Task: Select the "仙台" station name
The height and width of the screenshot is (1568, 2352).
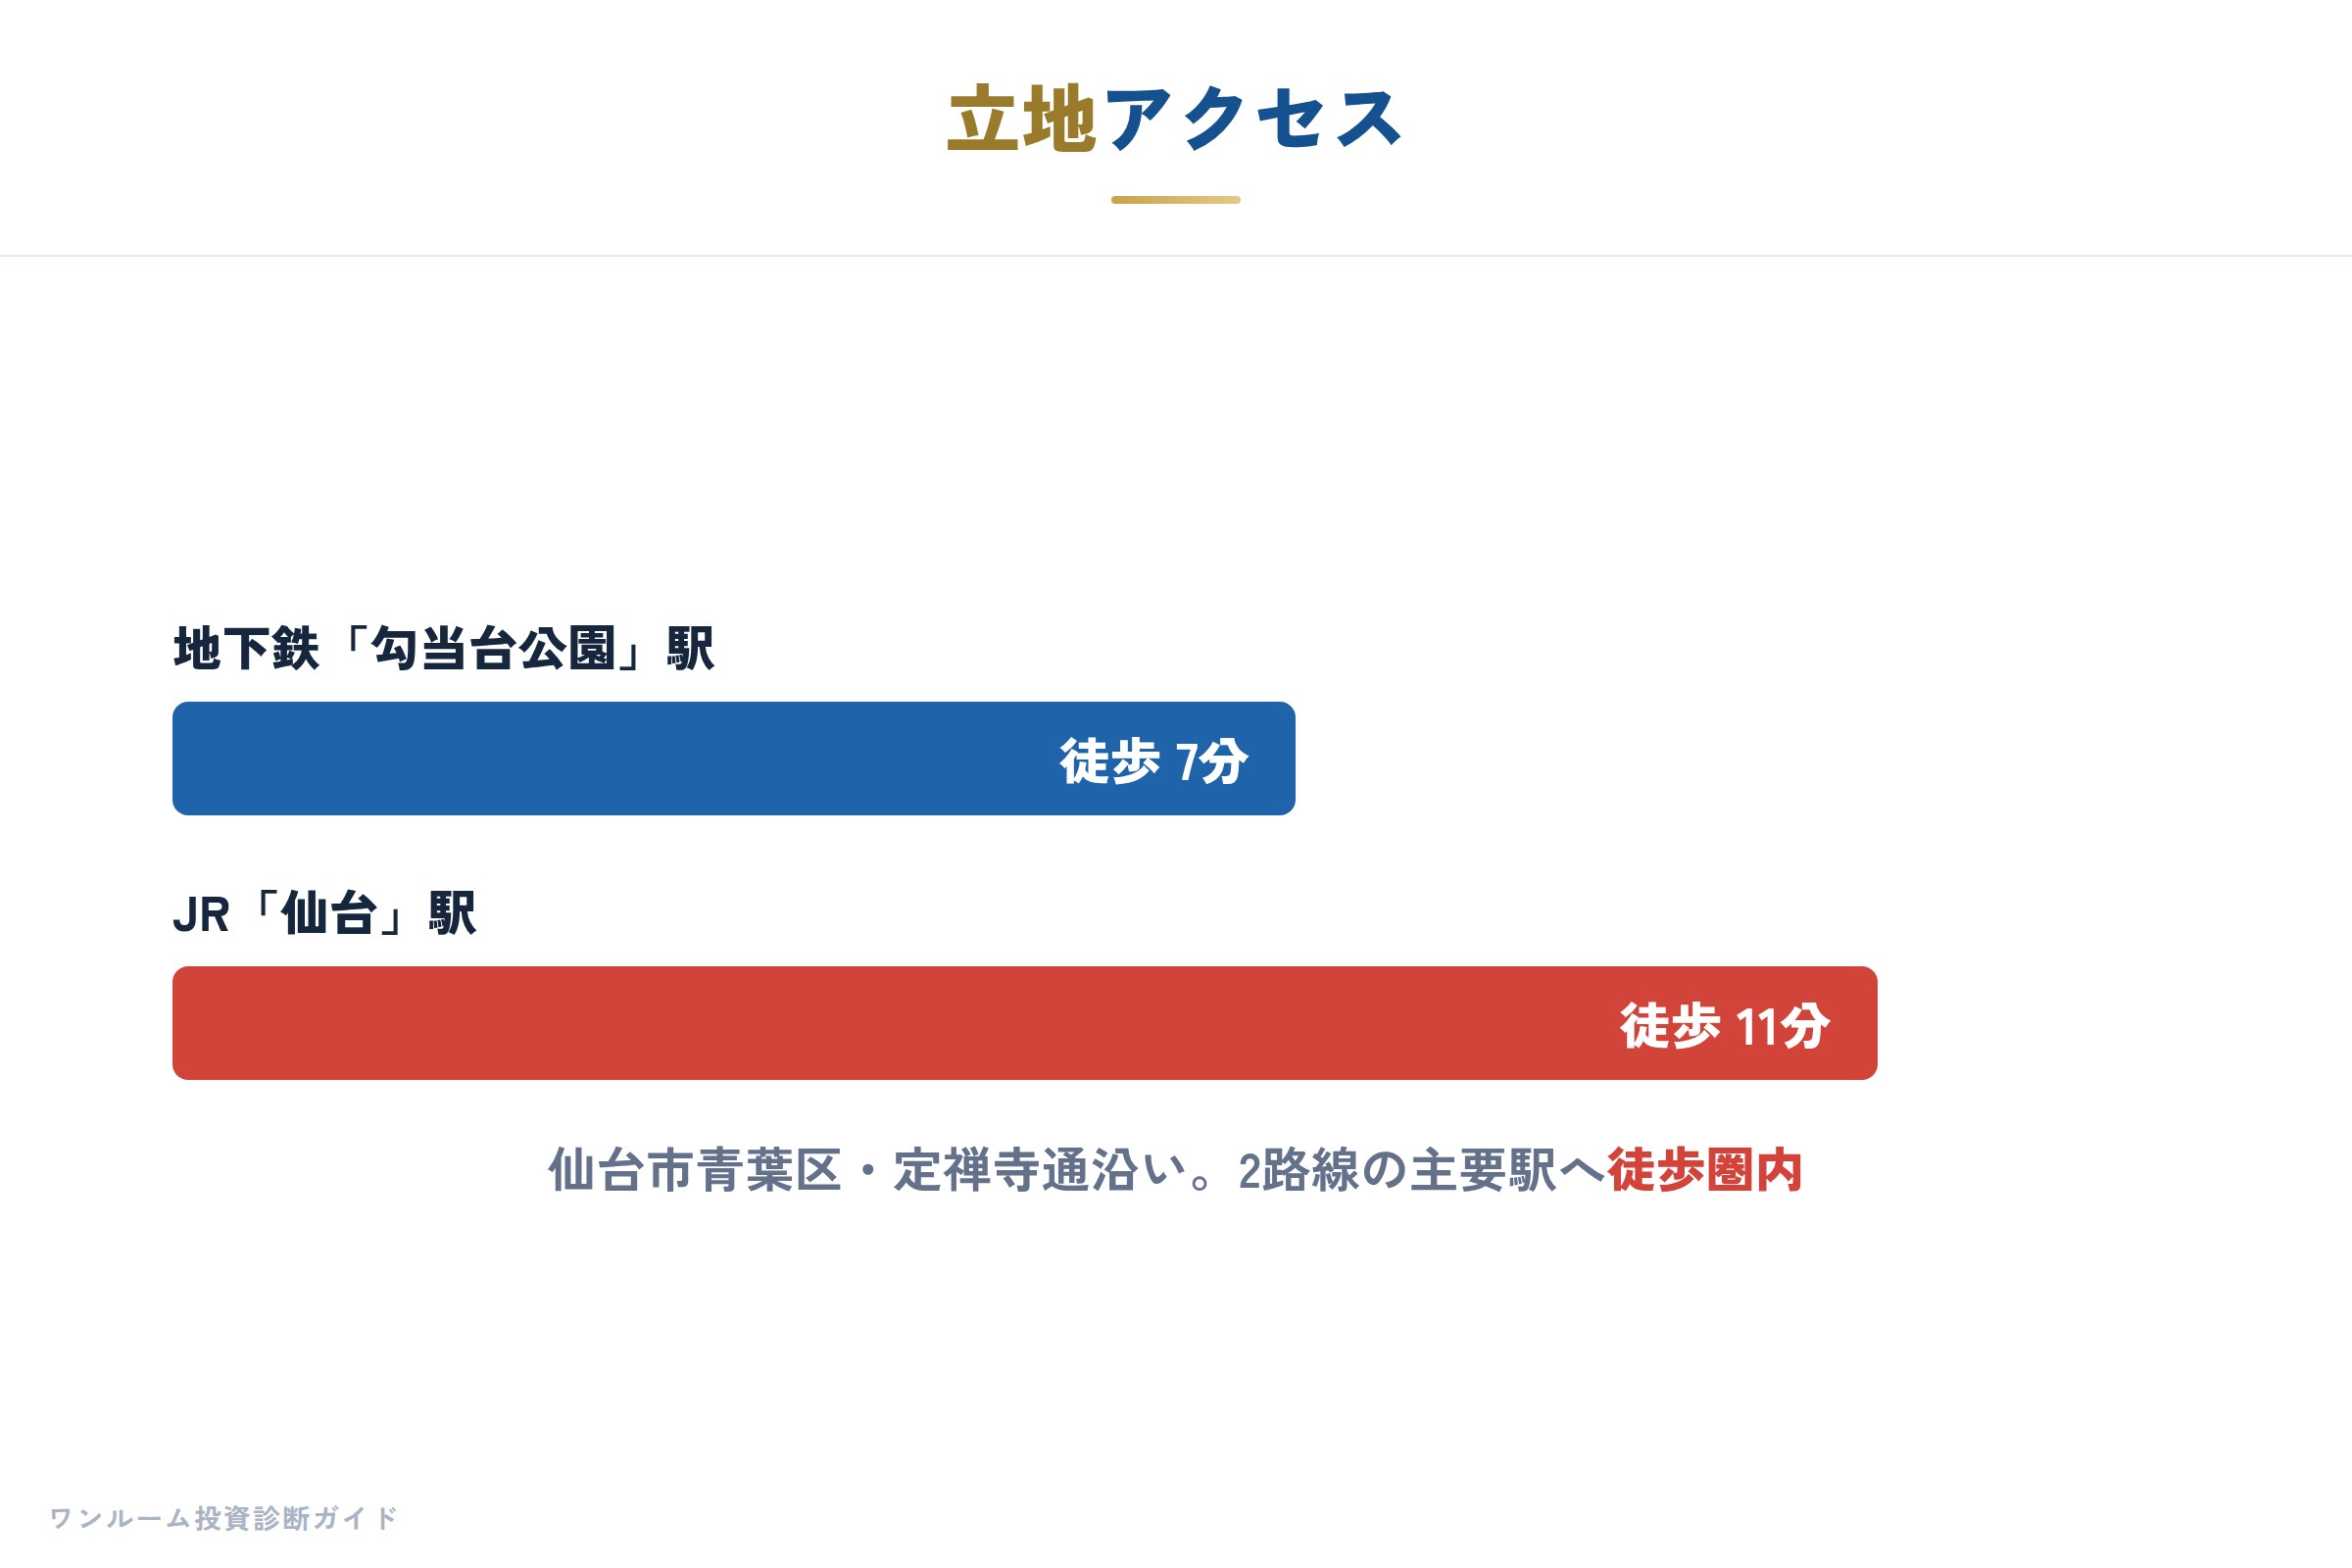Action: 329,913
